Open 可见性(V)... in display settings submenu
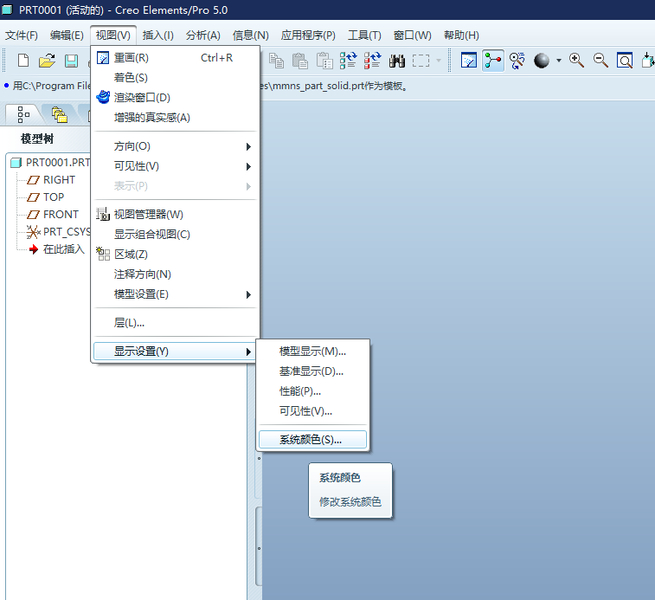Image resolution: width=655 pixels, height=600 pixels. pyautogui.click(x=313, y=412)
